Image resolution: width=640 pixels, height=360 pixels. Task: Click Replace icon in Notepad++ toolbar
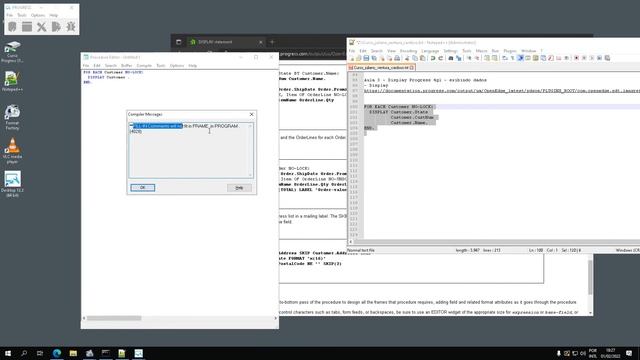(x=458, y=58)
